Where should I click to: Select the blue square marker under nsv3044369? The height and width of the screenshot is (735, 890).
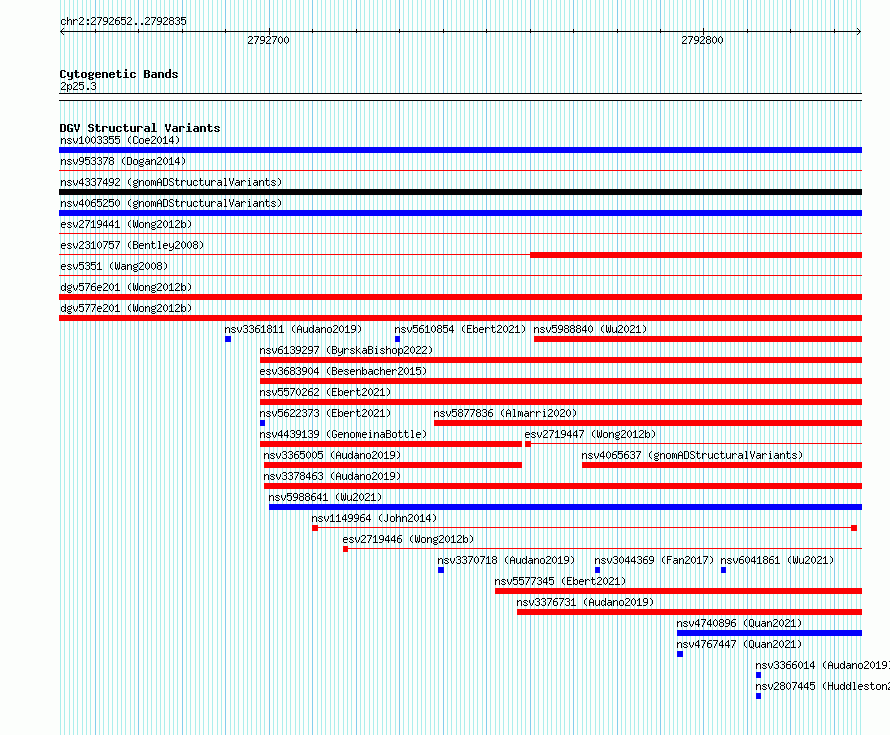[x=597, y=570]
